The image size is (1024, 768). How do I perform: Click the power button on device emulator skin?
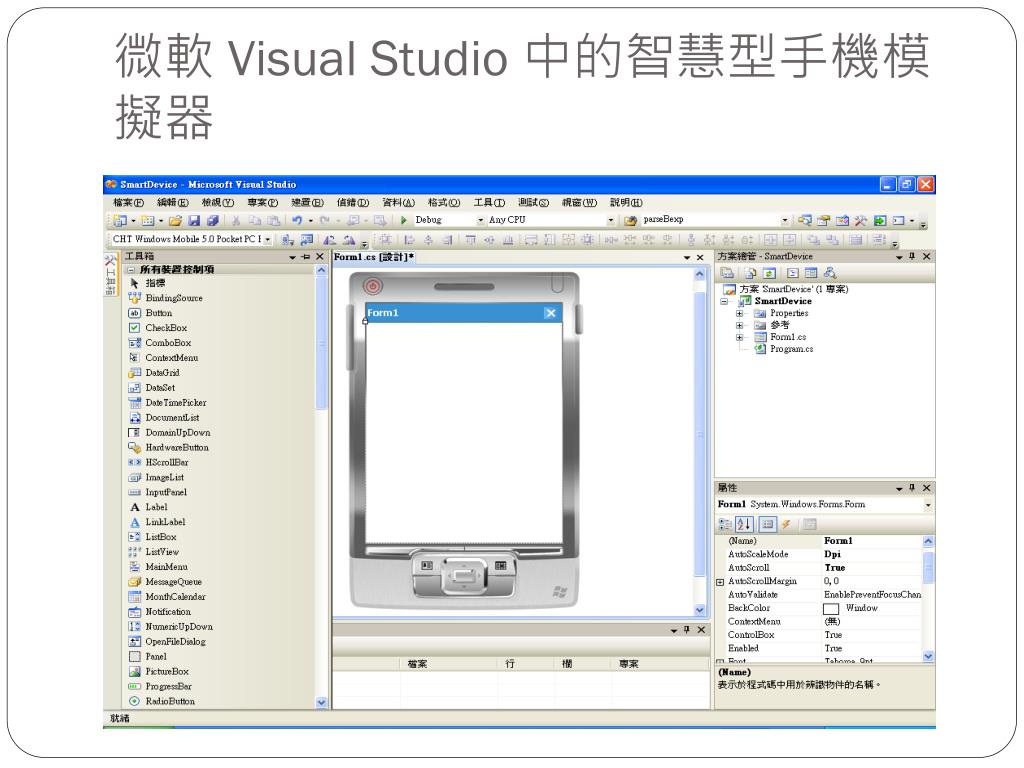[x=373, y=286]
